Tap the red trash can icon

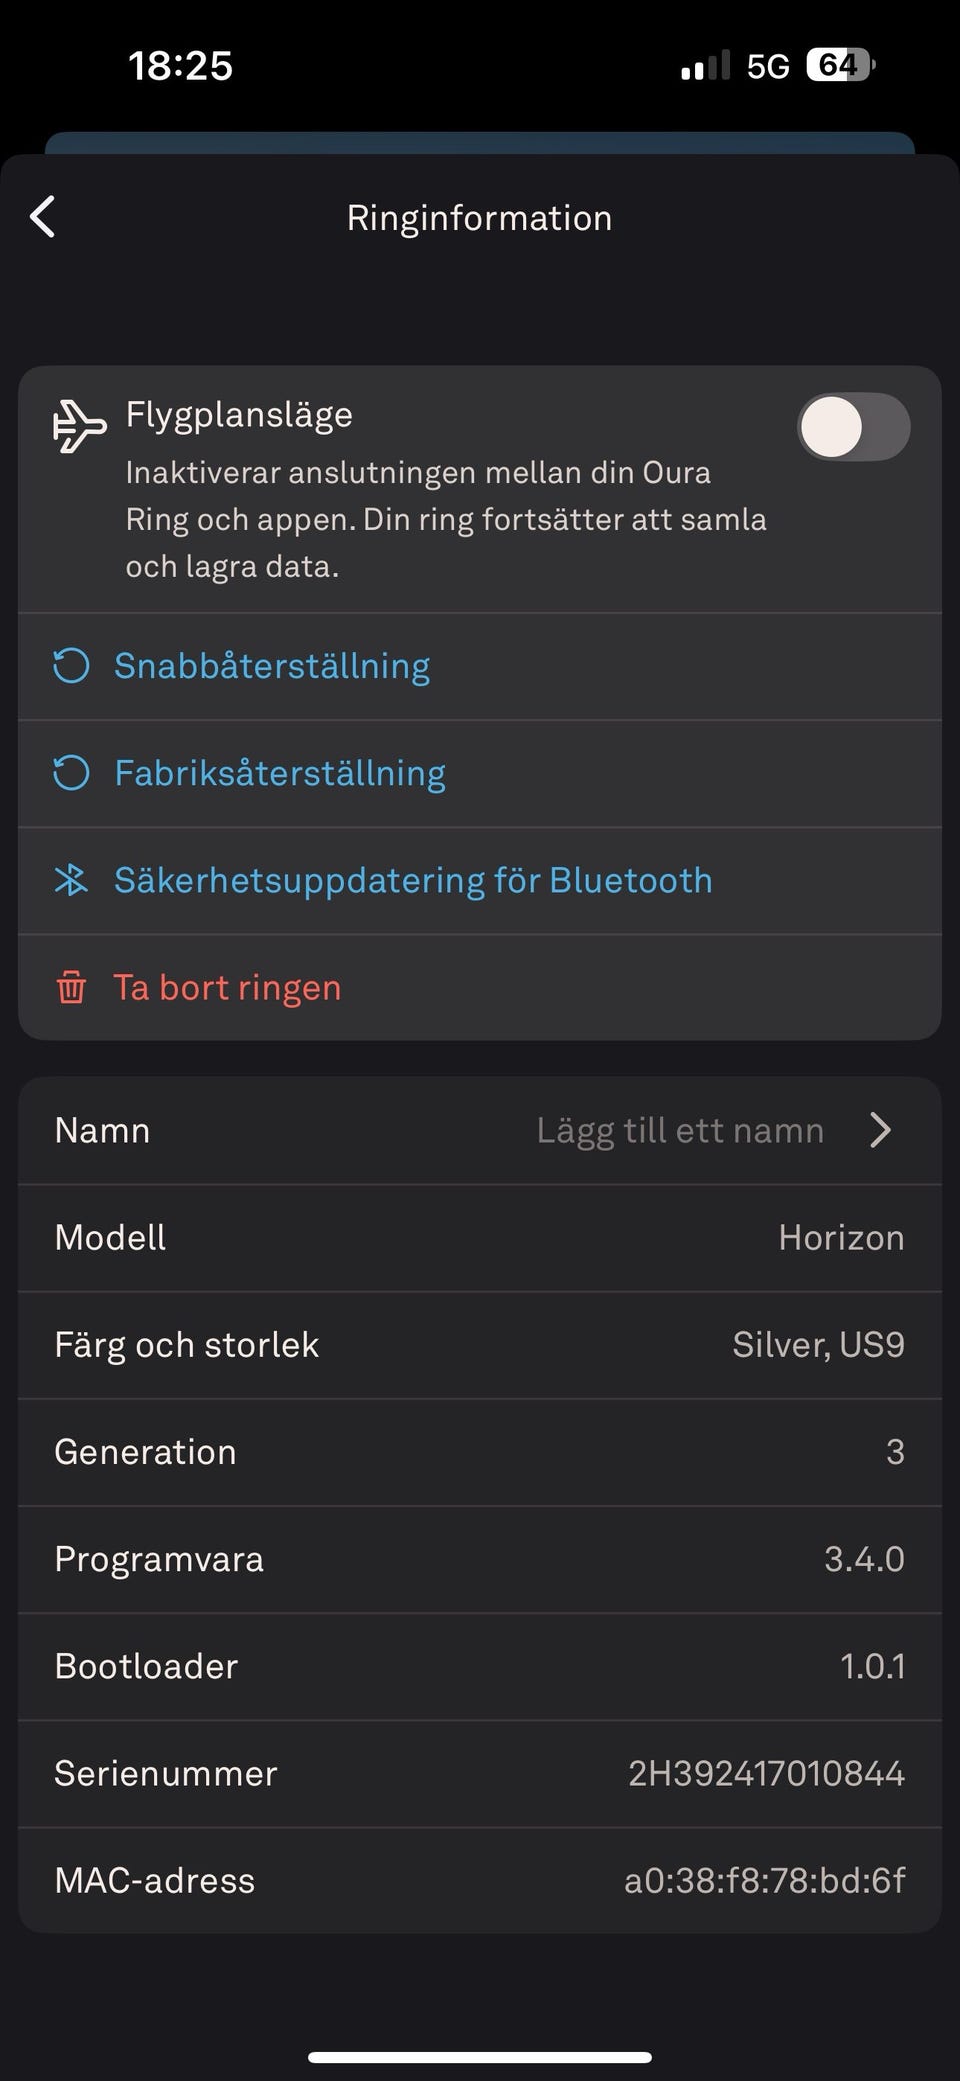pos(71,987)
